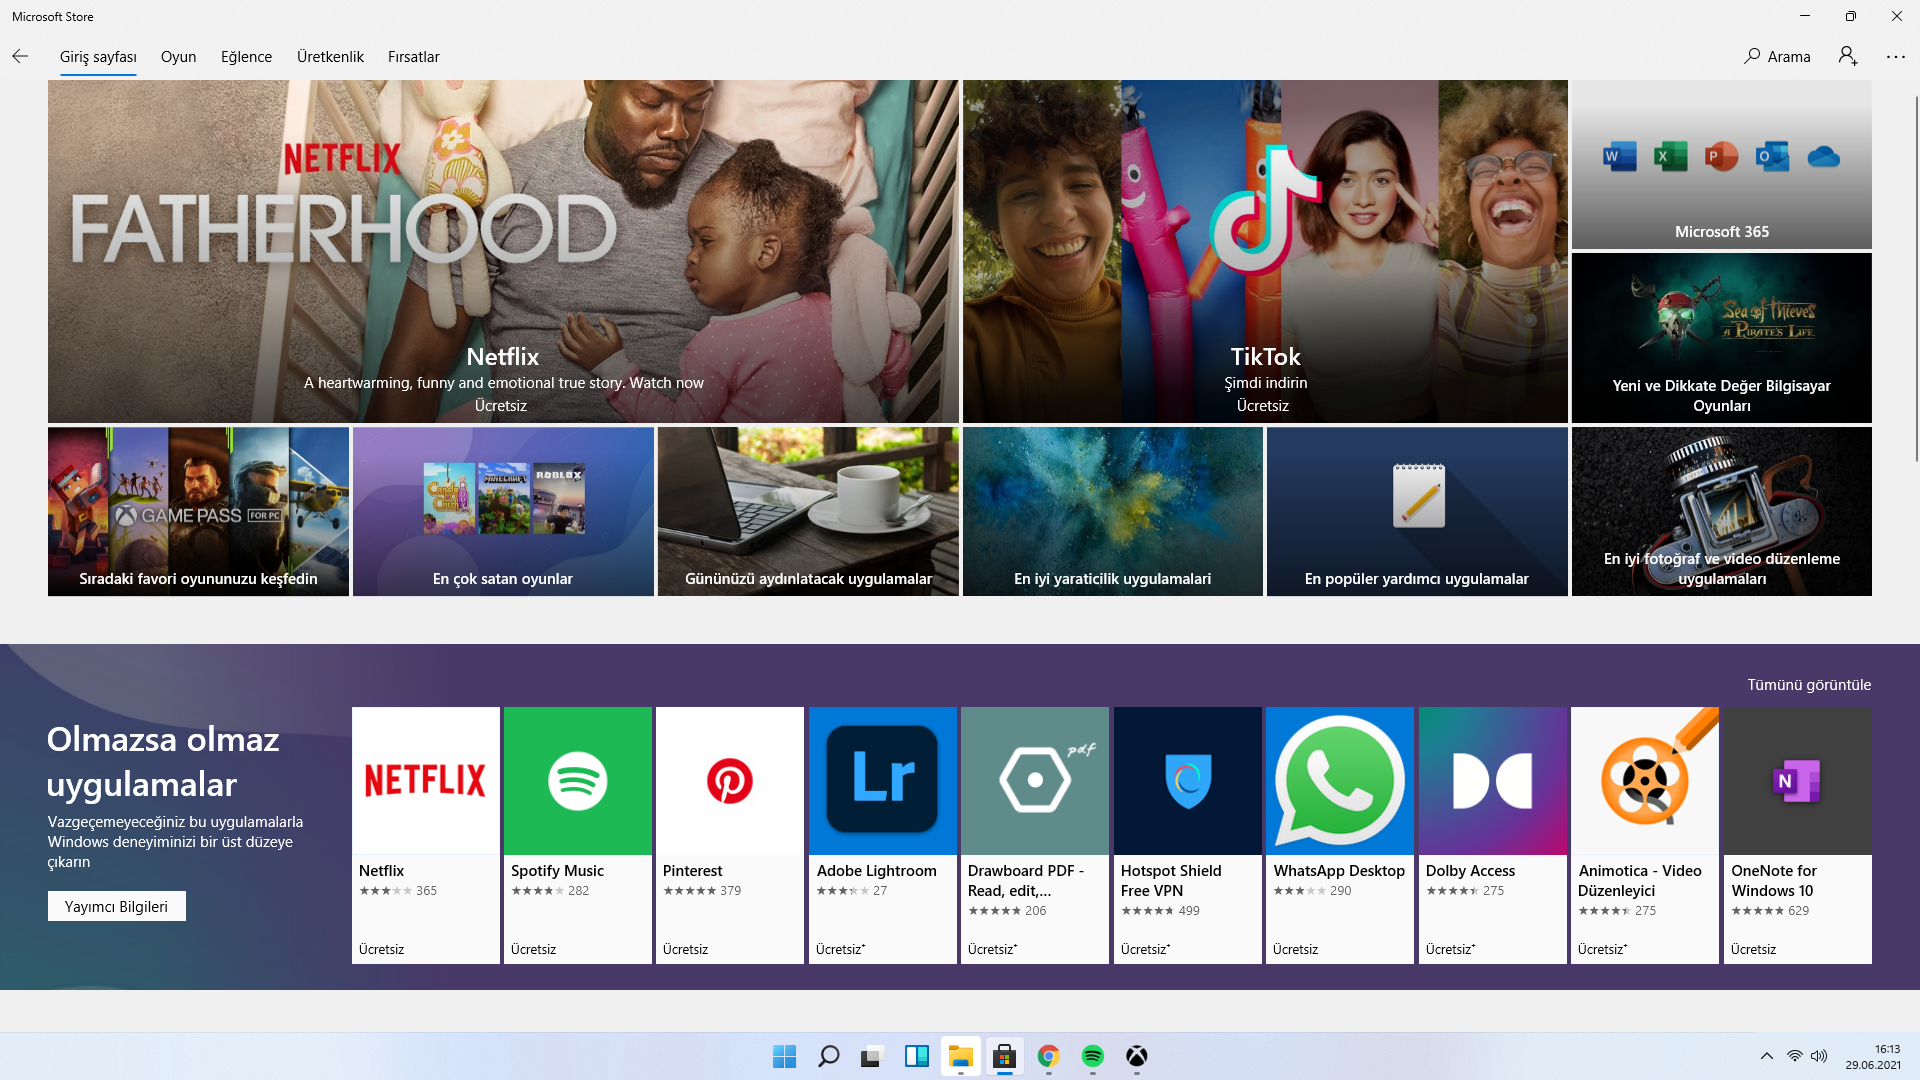Open the Netflix Fatherhood banner
This screenshot has height=1080, width=1920.
503,251
